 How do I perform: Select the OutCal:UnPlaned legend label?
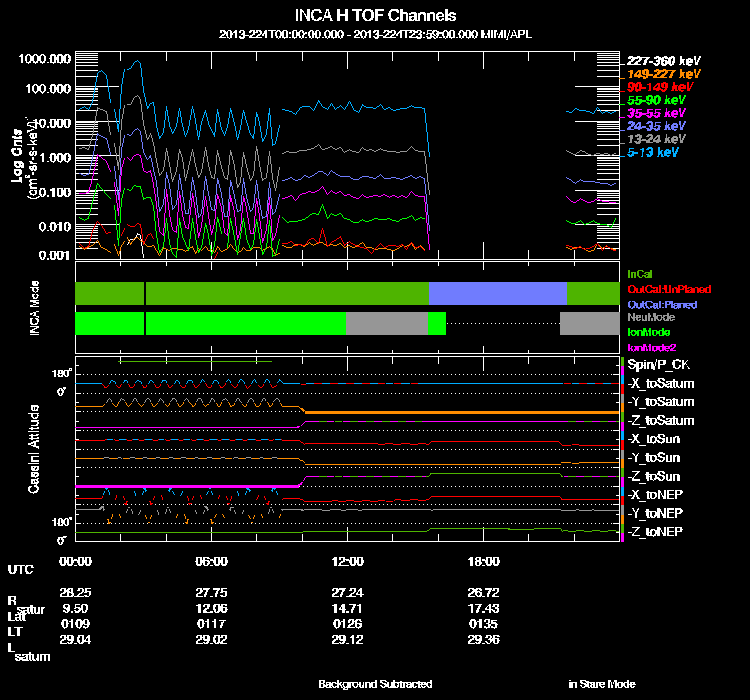(x=662, y=288)
